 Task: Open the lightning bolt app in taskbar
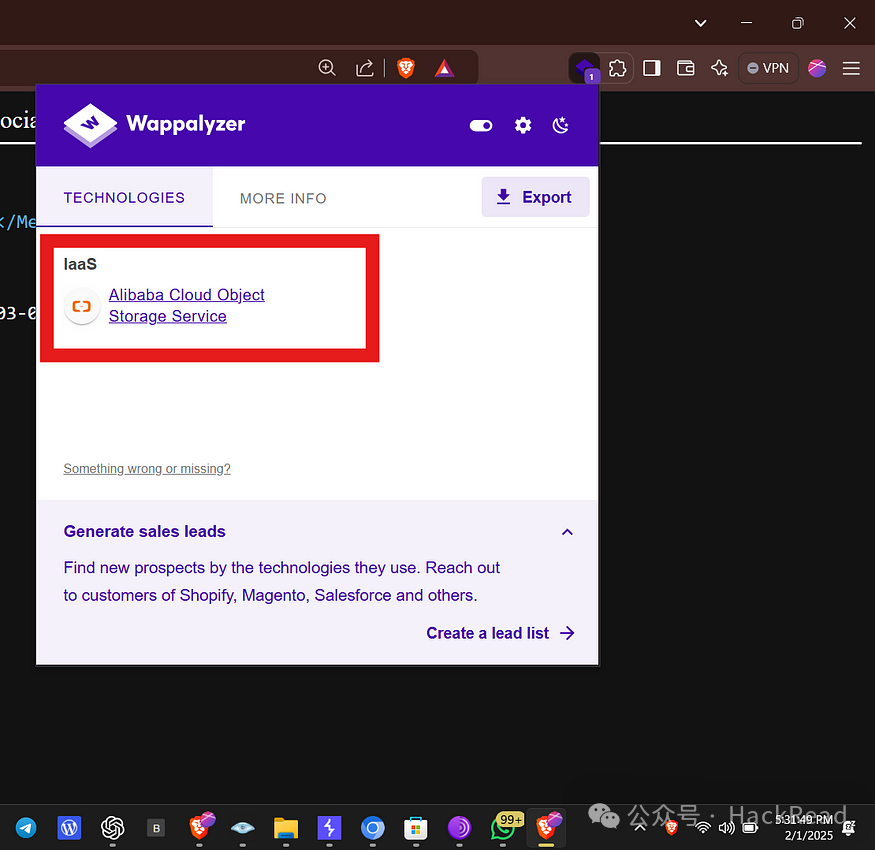(x=329, y=828)
